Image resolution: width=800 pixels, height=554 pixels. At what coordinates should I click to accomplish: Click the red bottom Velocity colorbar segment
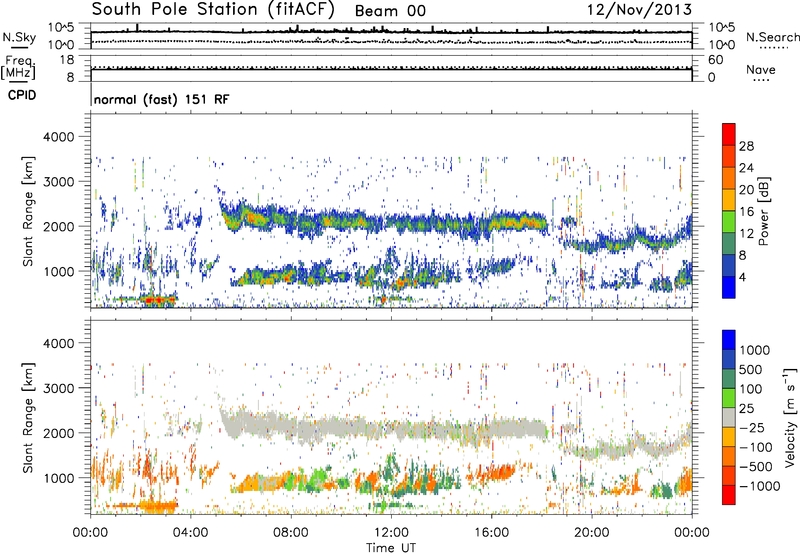tap(729, 495)
